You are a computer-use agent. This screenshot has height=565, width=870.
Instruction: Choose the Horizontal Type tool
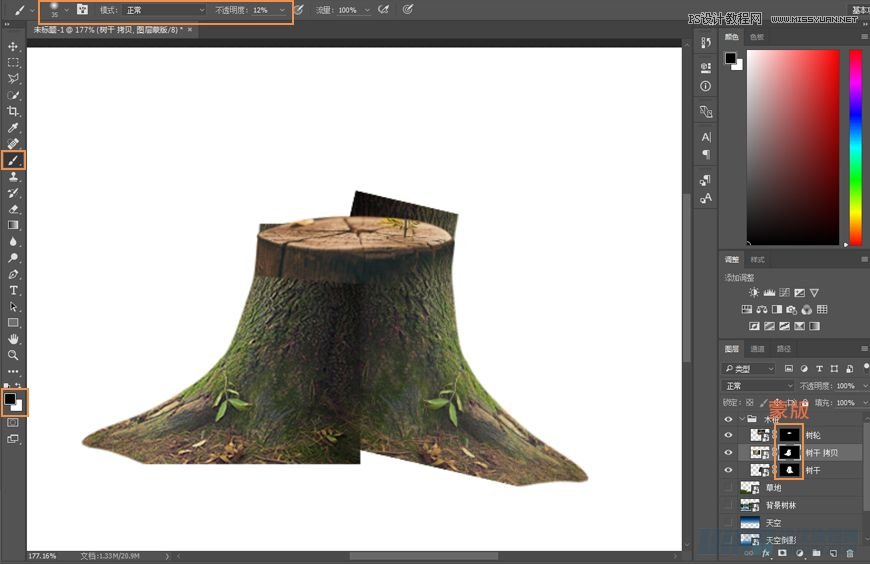[13, 290]
